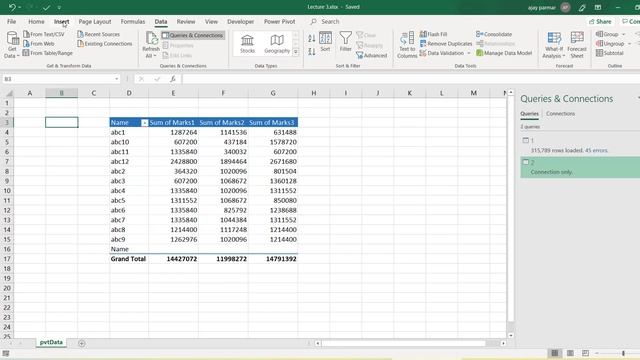Select the Queries tab in pane

pos(529,113)
